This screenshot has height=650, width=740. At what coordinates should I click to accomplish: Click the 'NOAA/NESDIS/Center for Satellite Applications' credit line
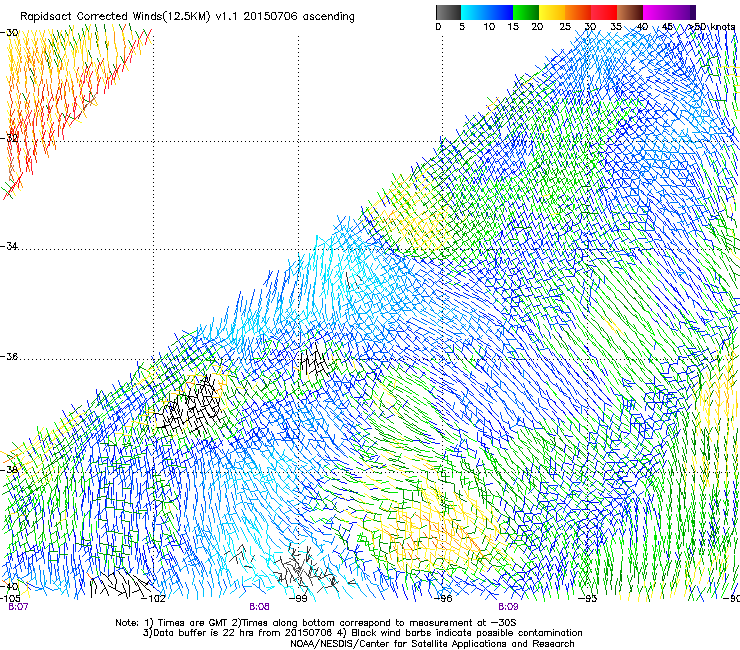tap(432, 644)
